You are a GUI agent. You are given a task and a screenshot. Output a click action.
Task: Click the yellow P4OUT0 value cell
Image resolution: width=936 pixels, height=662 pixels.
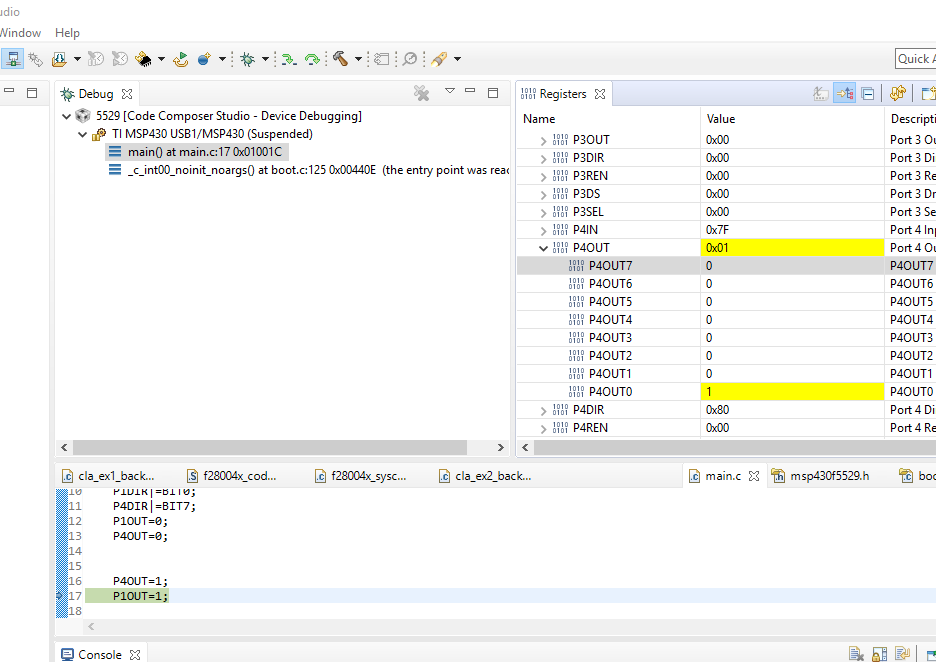(790, 392)
